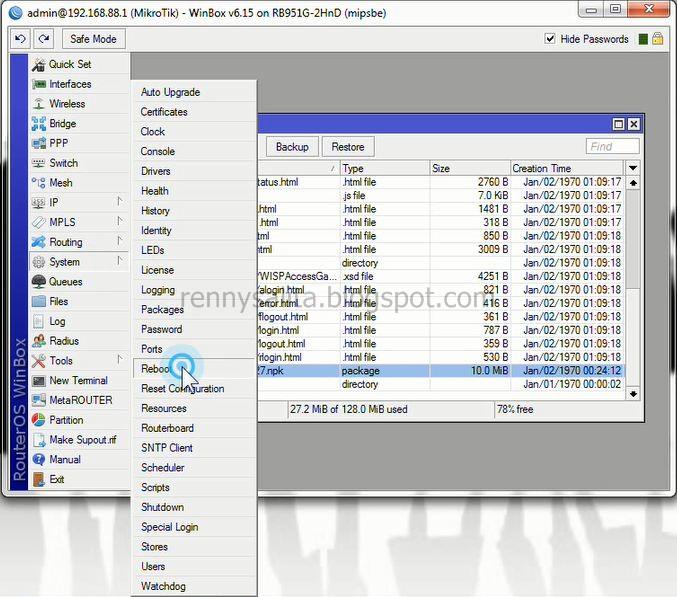Click the Safe Mode button
Screen dimensions: 677x597
(x=94, y=39)
